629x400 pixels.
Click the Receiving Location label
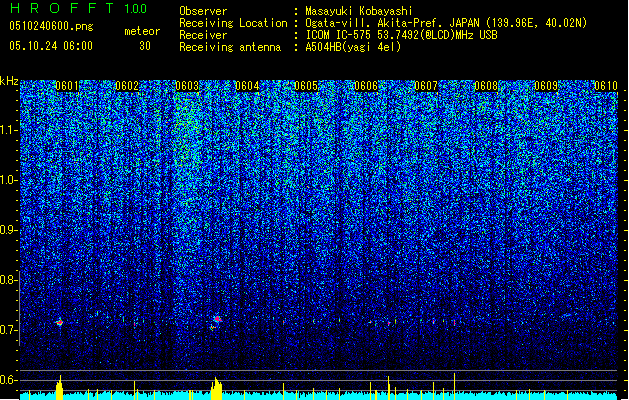pyautogui.click(x=233, y=23)
